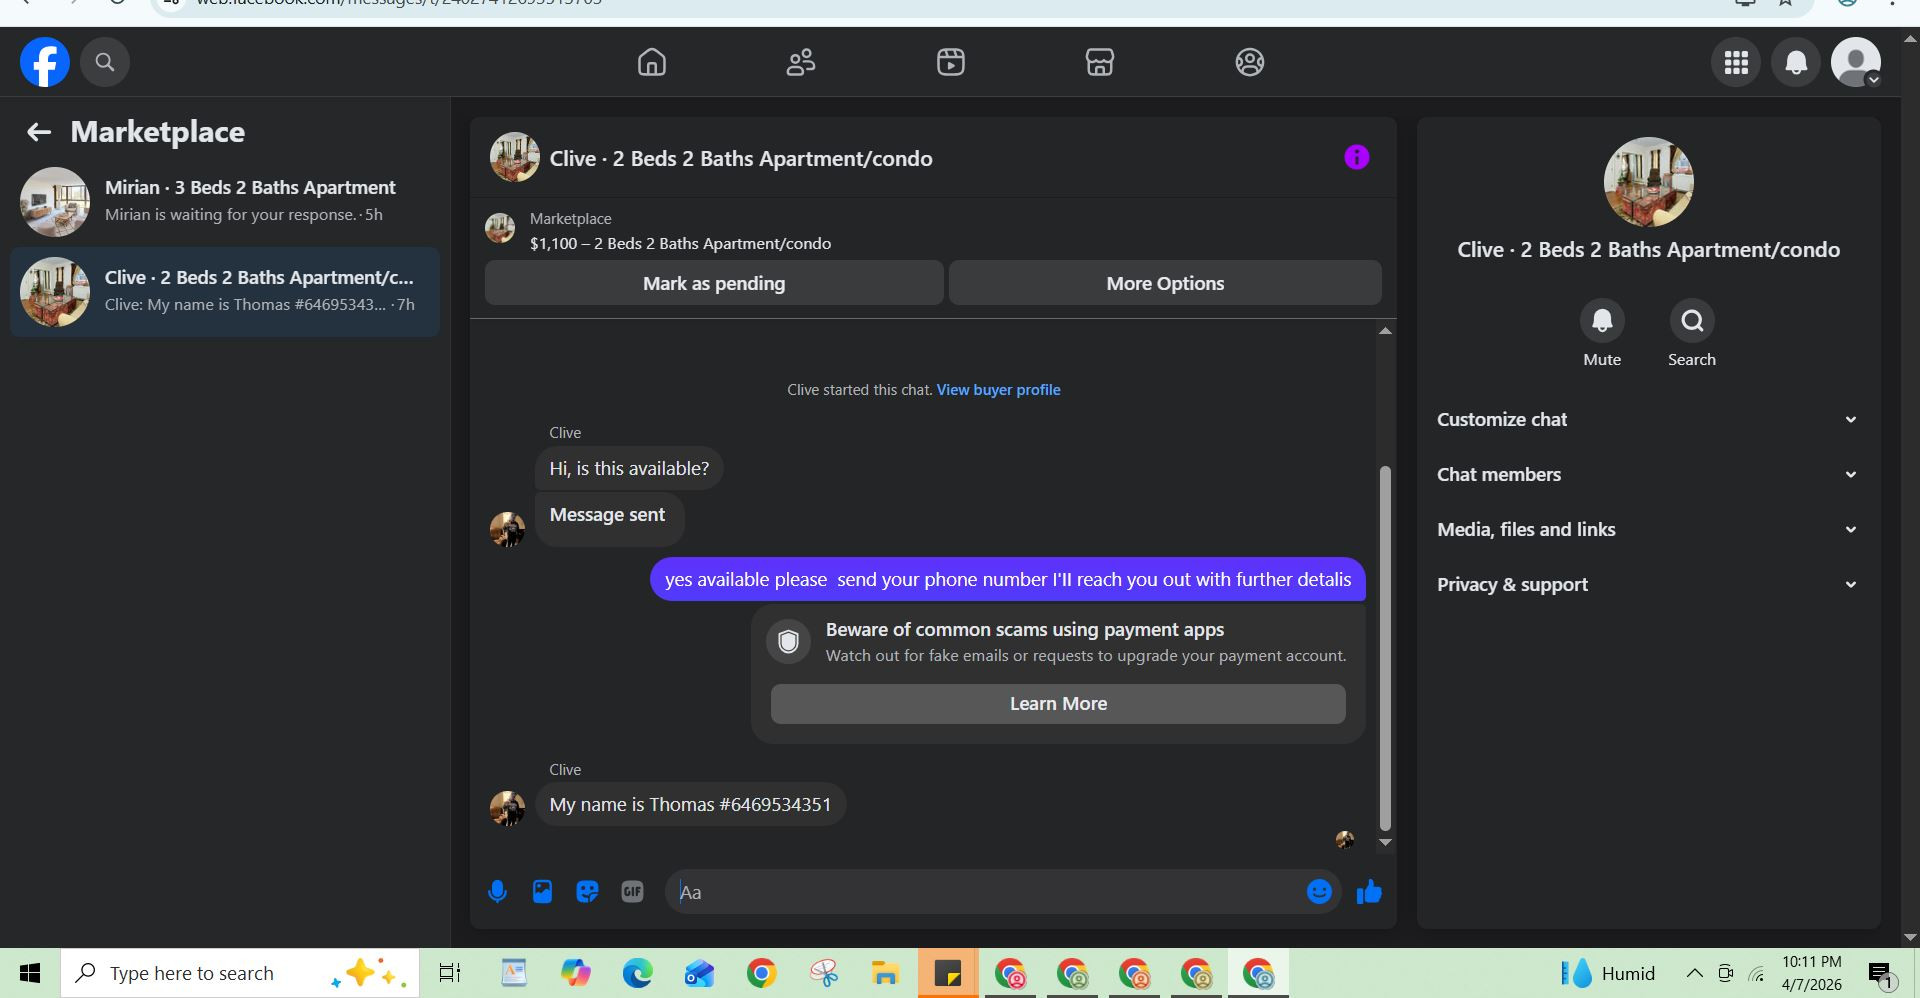Expand Customize chat section
This screenshot has width=1920, height=998.
coord(1648,420)
